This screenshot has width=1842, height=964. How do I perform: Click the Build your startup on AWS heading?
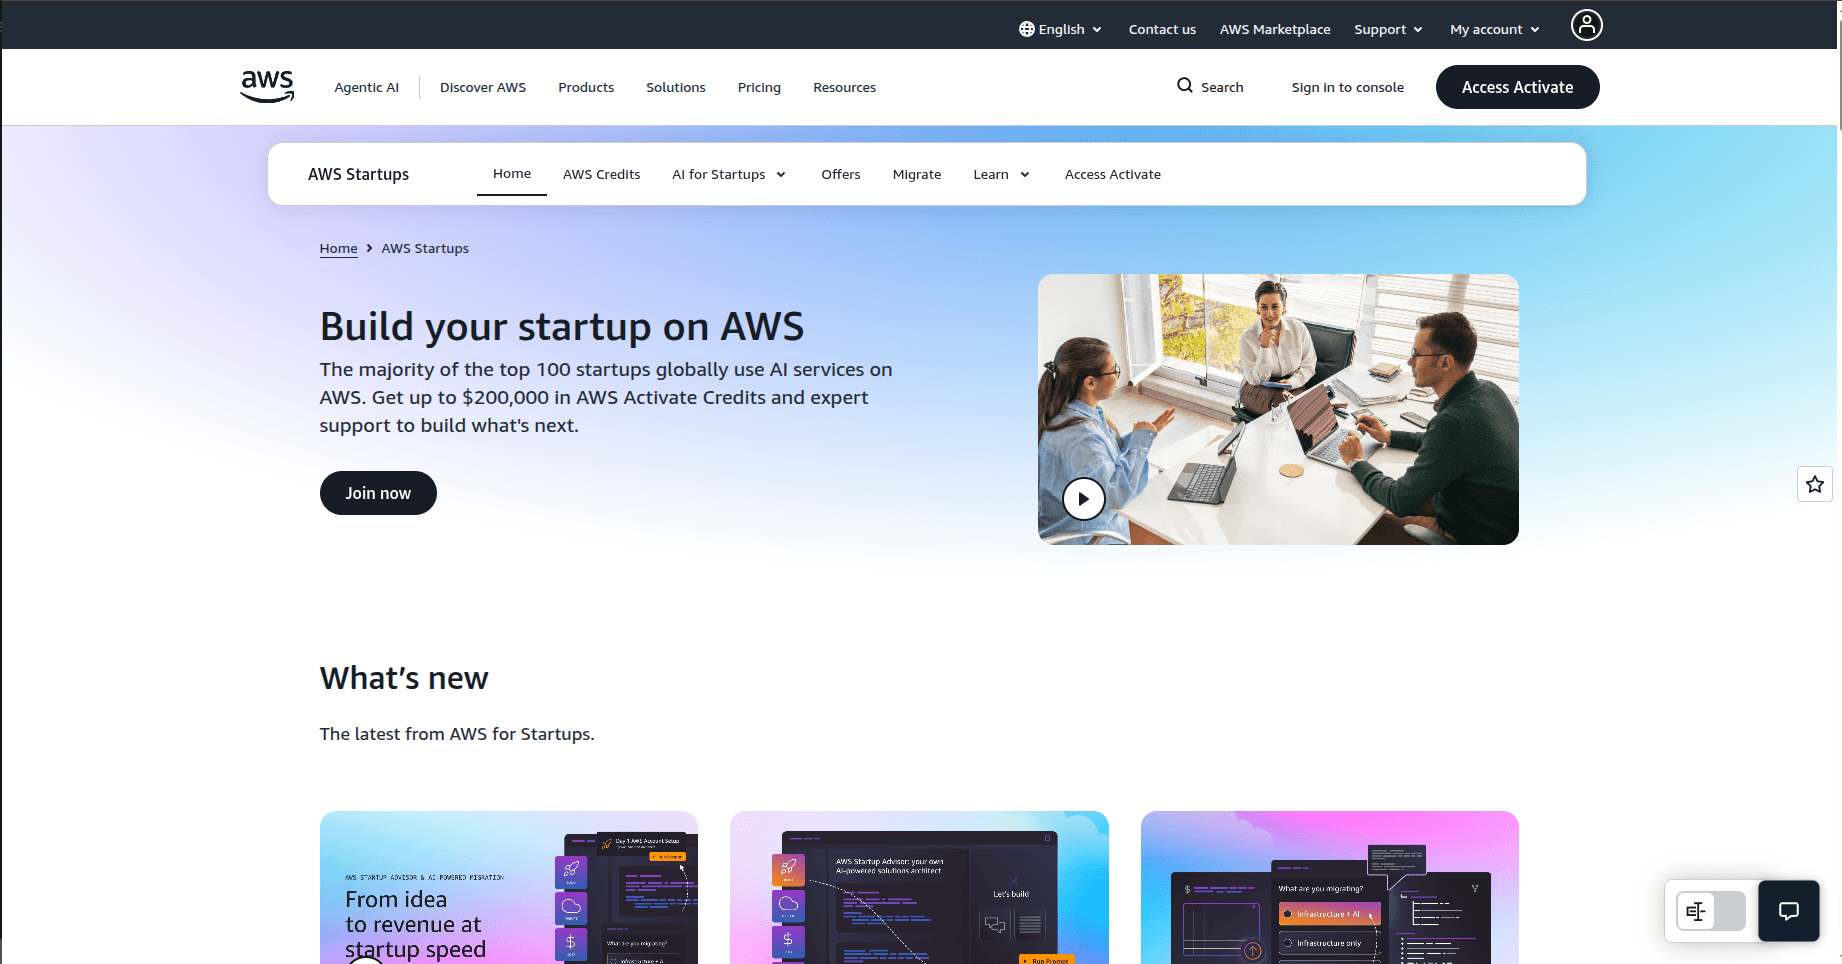tap(562, 327)
